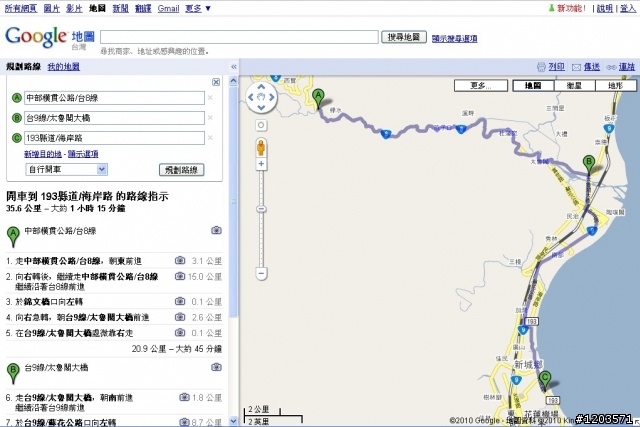Click scroll down arrow of directions panel
640x427 pixels.
[x=233, y=420]
